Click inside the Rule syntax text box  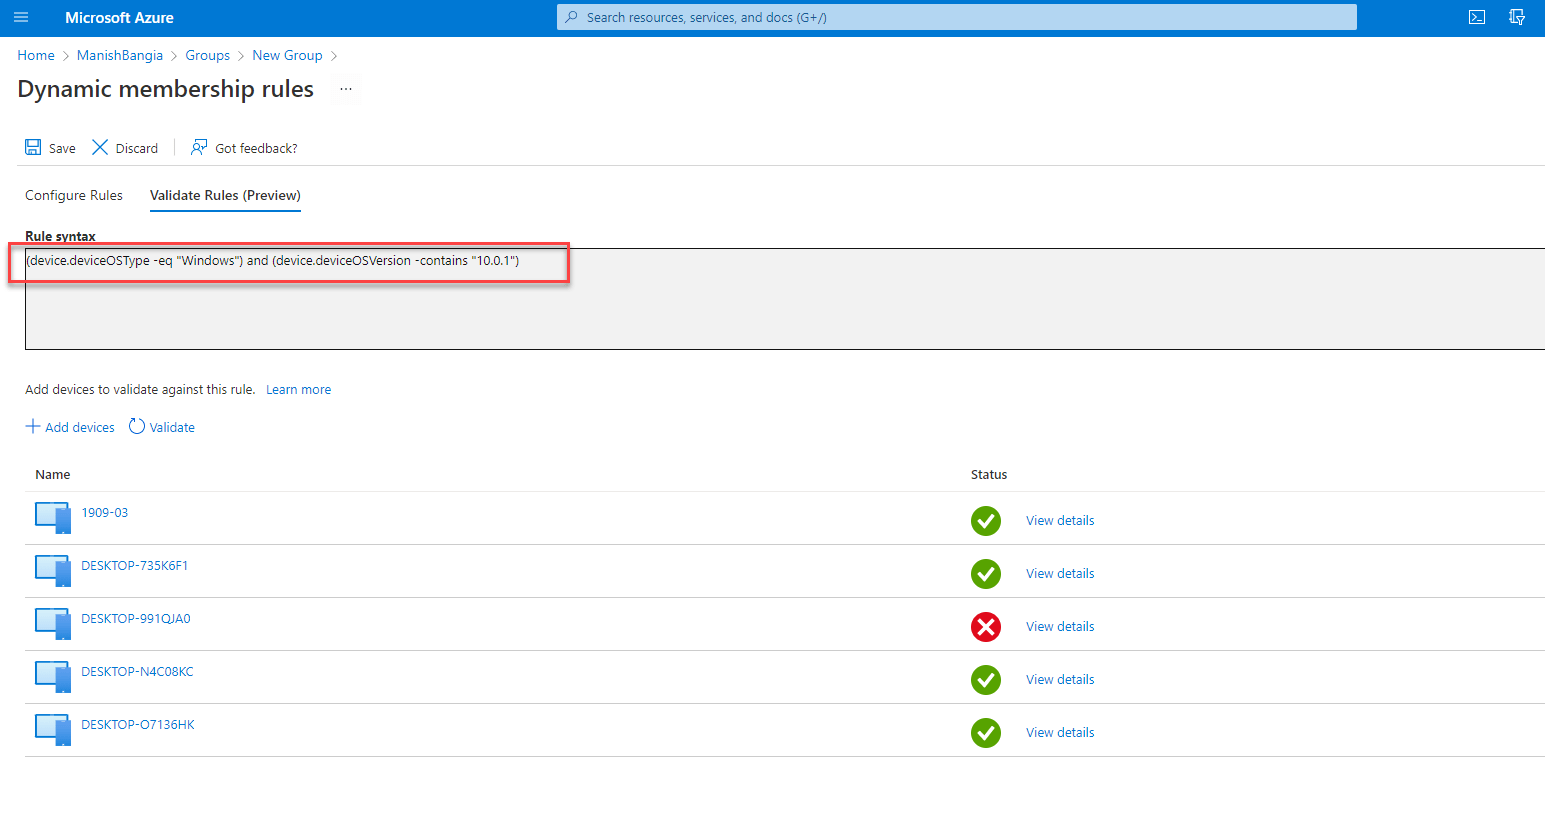[x=780, y=310]
